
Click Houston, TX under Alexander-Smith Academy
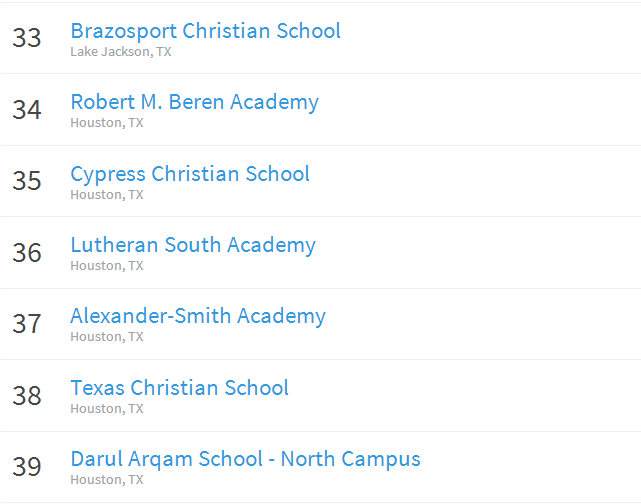point(107,337)
